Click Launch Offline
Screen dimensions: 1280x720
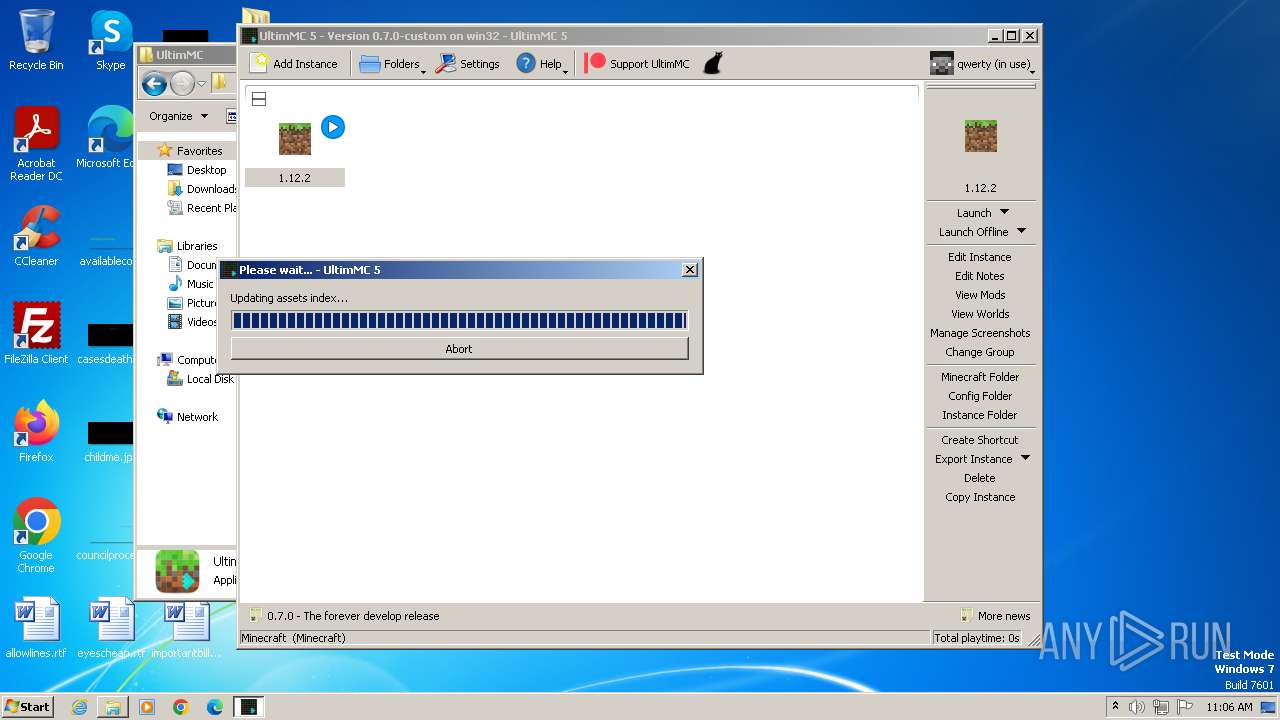click(973, 231)
